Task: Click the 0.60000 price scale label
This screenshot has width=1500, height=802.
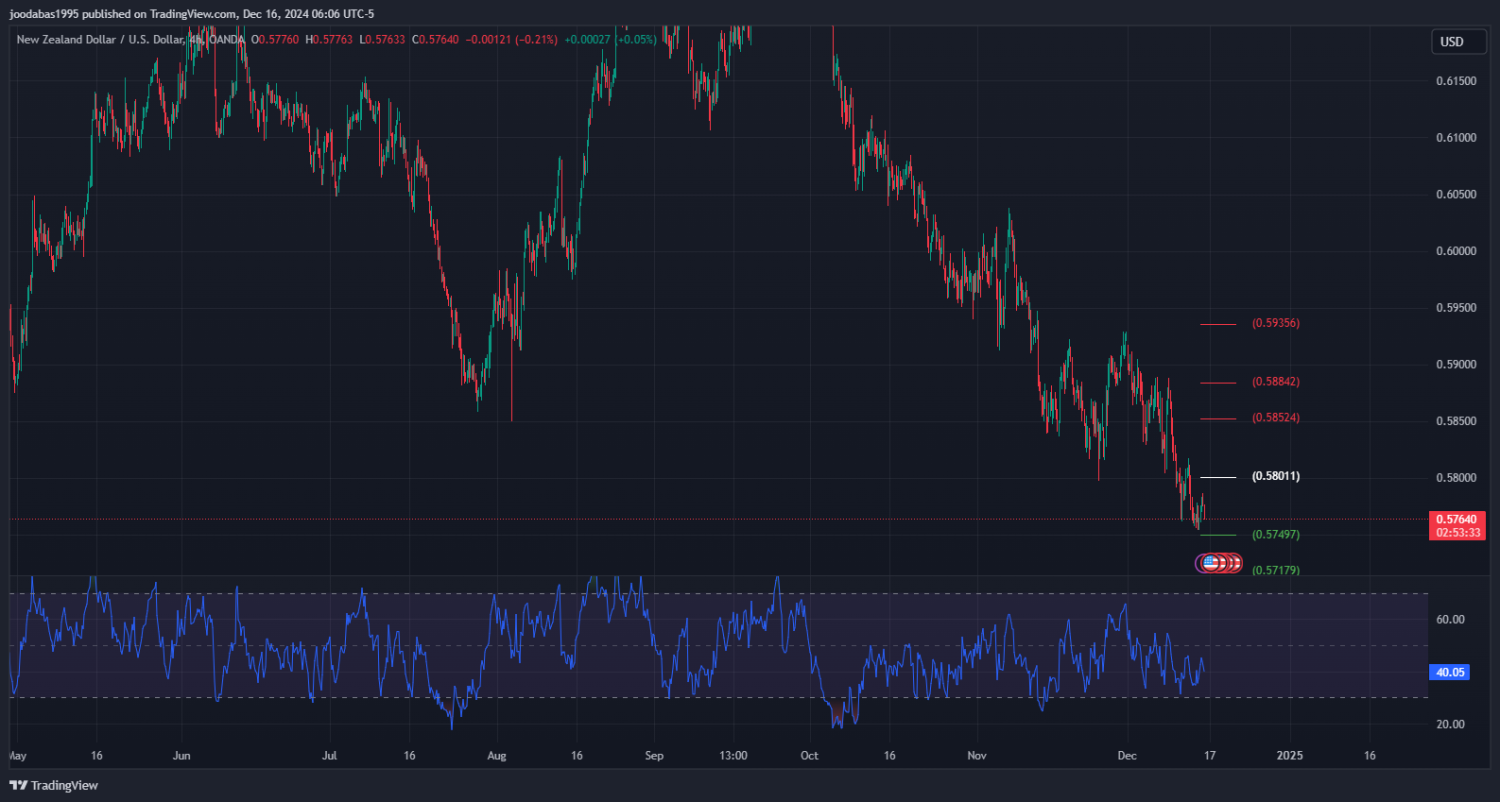Action: [1457, 251]
